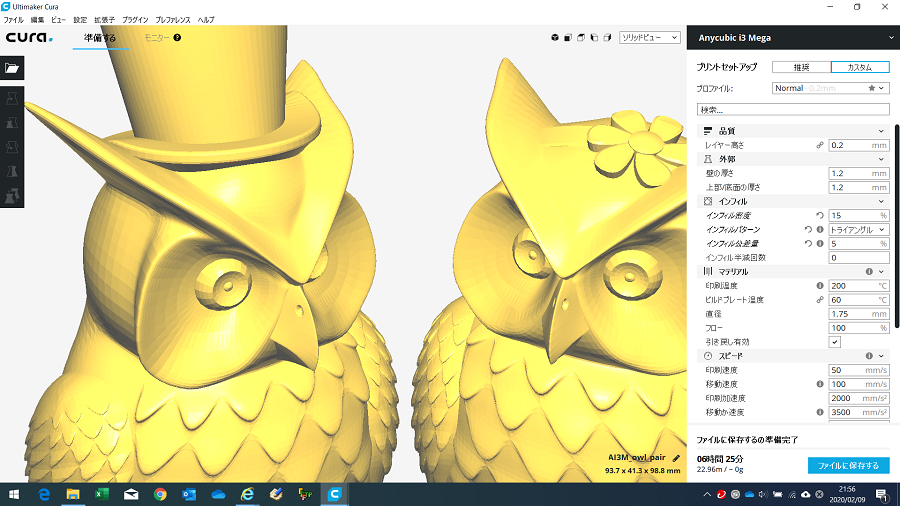The height and width of the screenshot is (506, 900).
Task: Click the 検索 settings search field
Action: [793, 110]
